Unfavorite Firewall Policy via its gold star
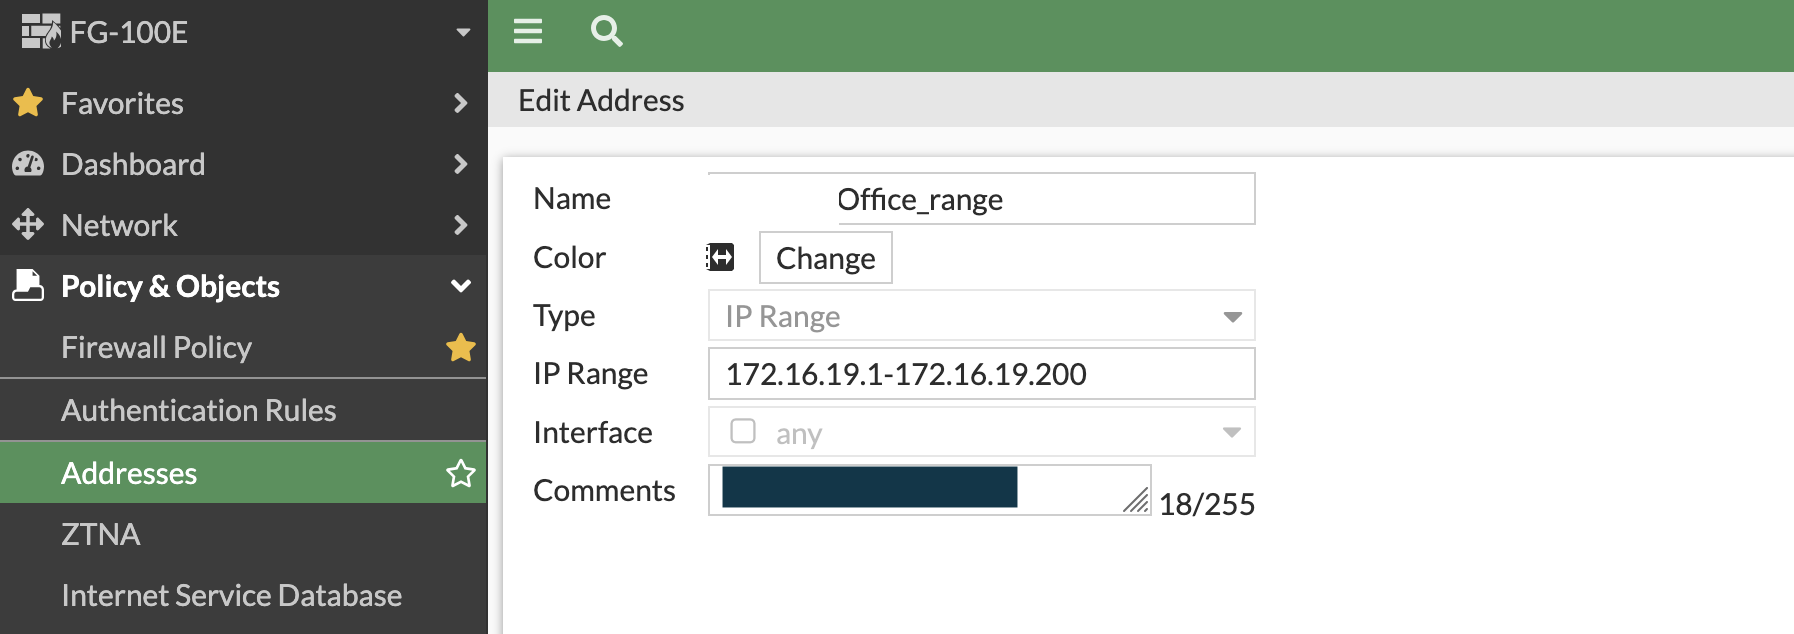The height and width of the screenshot is (634, 1794). (461, 348)
